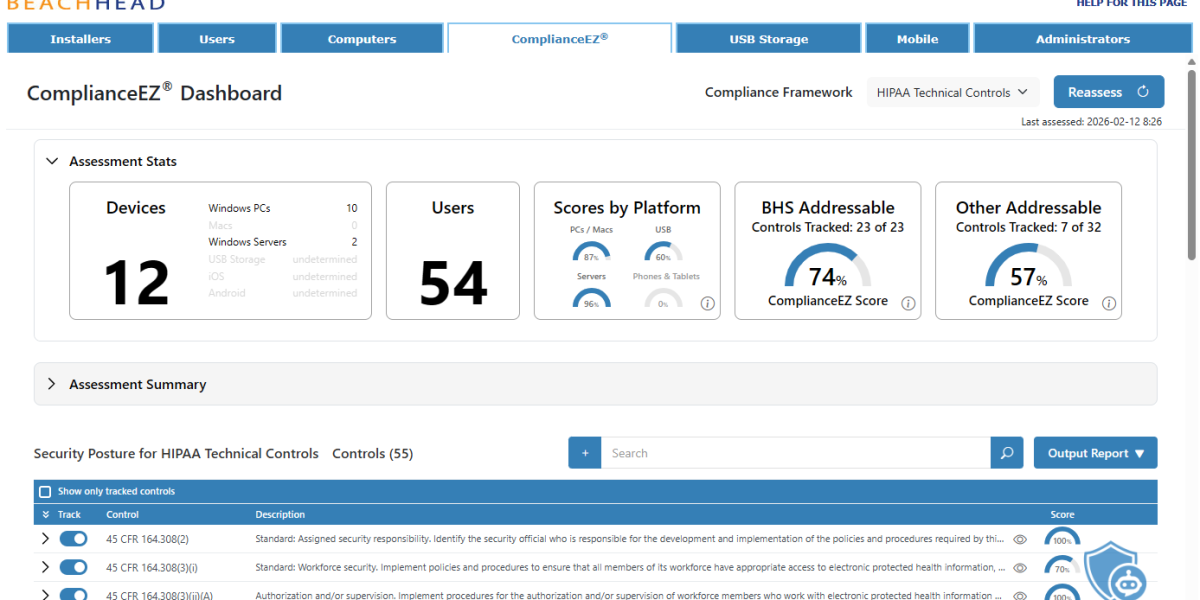Click the search magnifier icon

[1006, 452]
